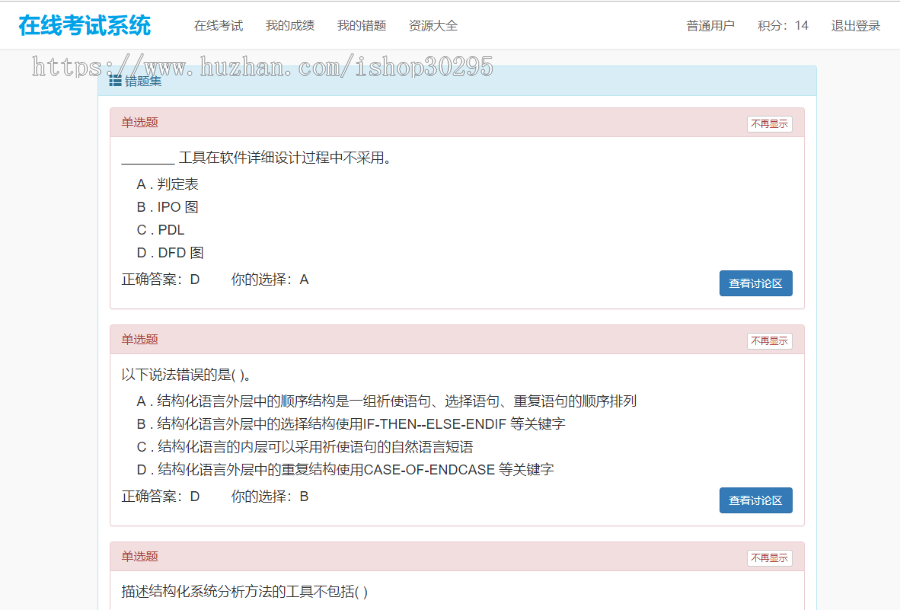Viewport: 900px width, 610px height.
Task: Select option A about 顺序结构是一组祈使语句
Action: 387,401
